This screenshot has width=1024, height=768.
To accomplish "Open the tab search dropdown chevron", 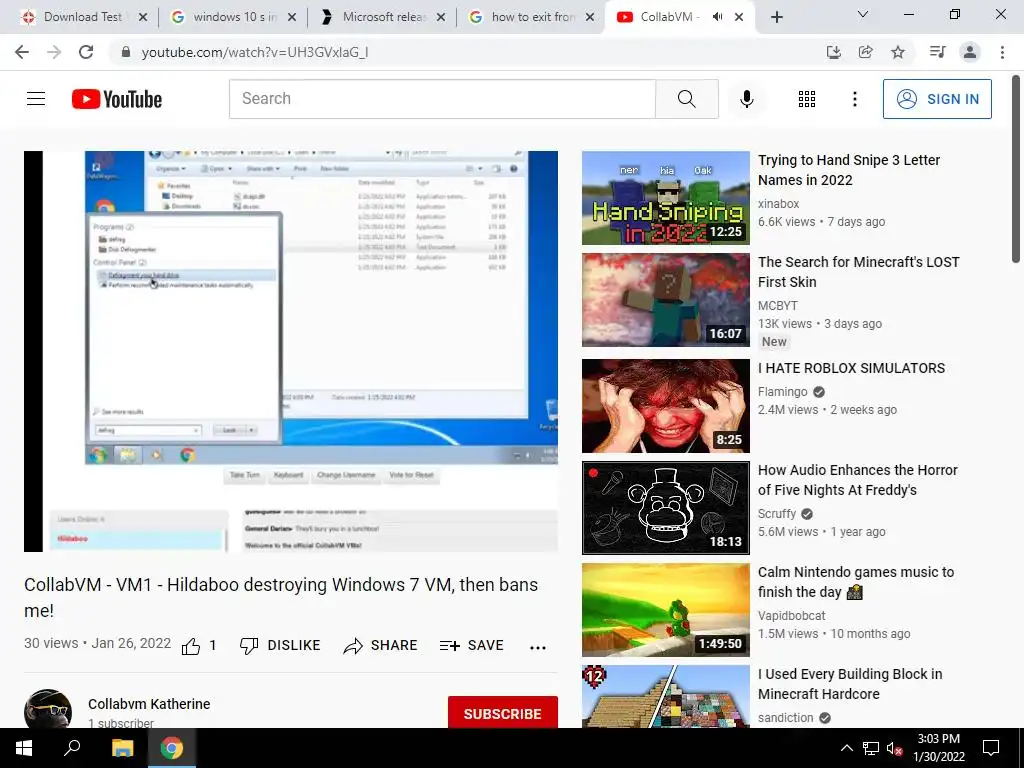I will (x=863, y=14).
